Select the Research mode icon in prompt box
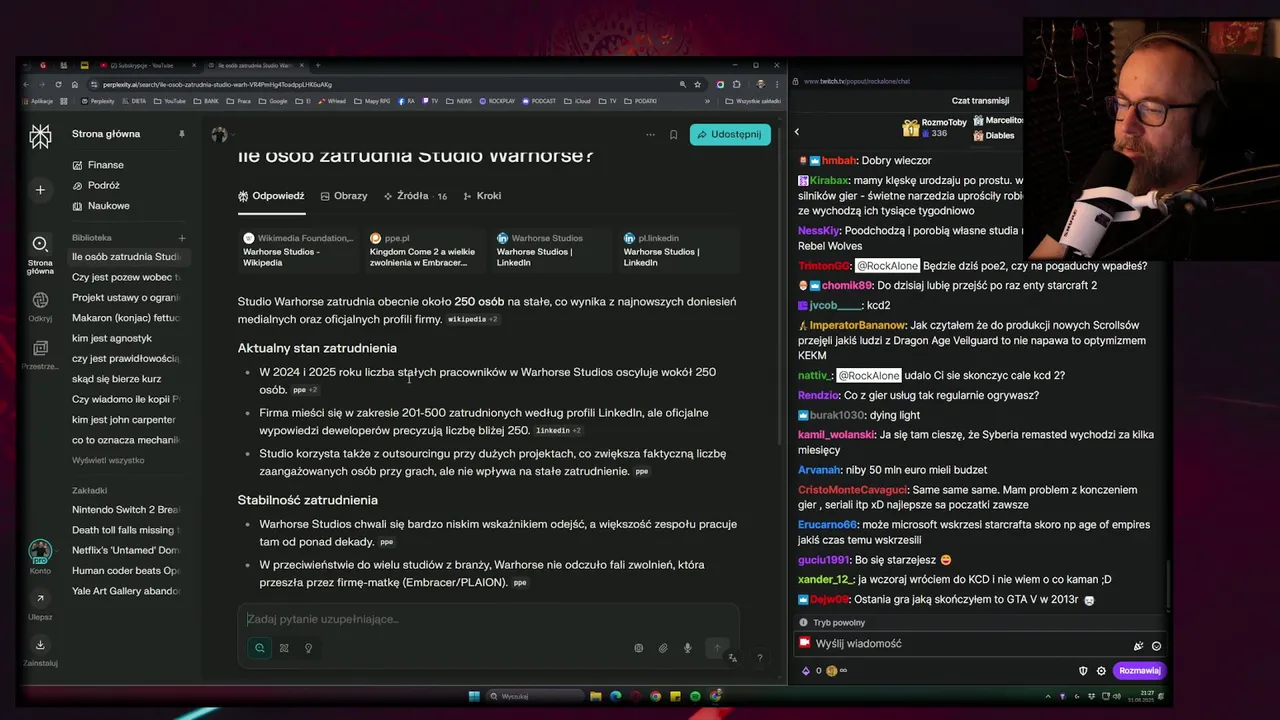1280x720 pixels. click(x=284, y=648)
